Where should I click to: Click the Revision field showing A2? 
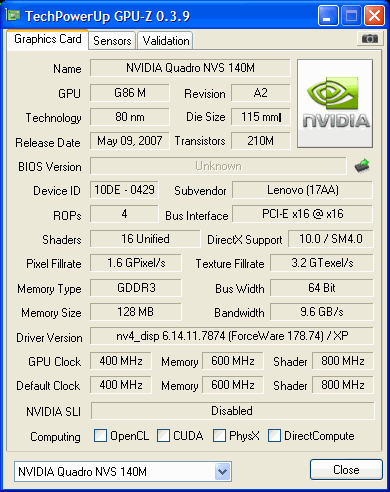click(260, 93)
